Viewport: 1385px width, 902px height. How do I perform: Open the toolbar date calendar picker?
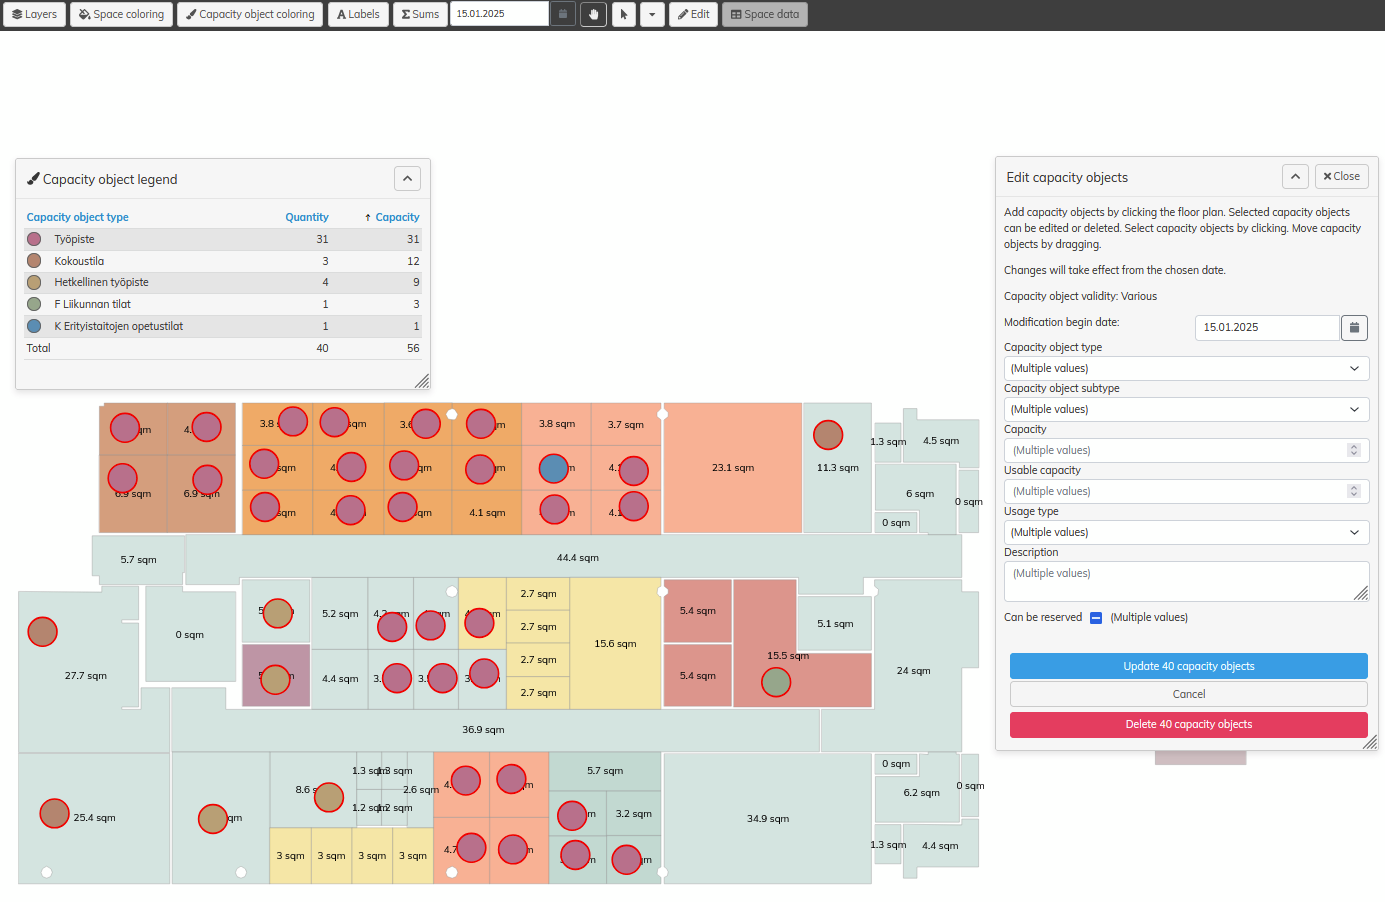point(563,14)
